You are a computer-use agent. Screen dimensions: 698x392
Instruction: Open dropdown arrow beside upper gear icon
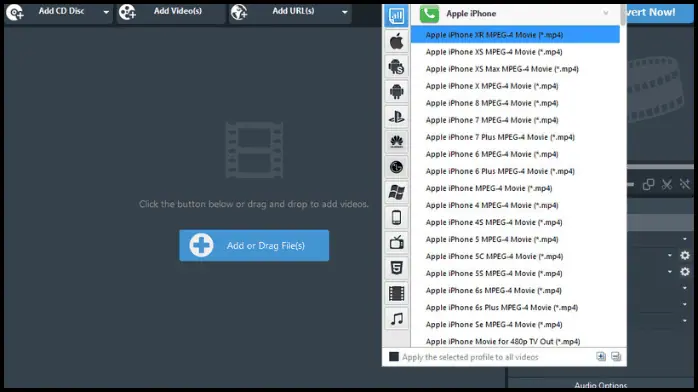click(x=670, y=255)
